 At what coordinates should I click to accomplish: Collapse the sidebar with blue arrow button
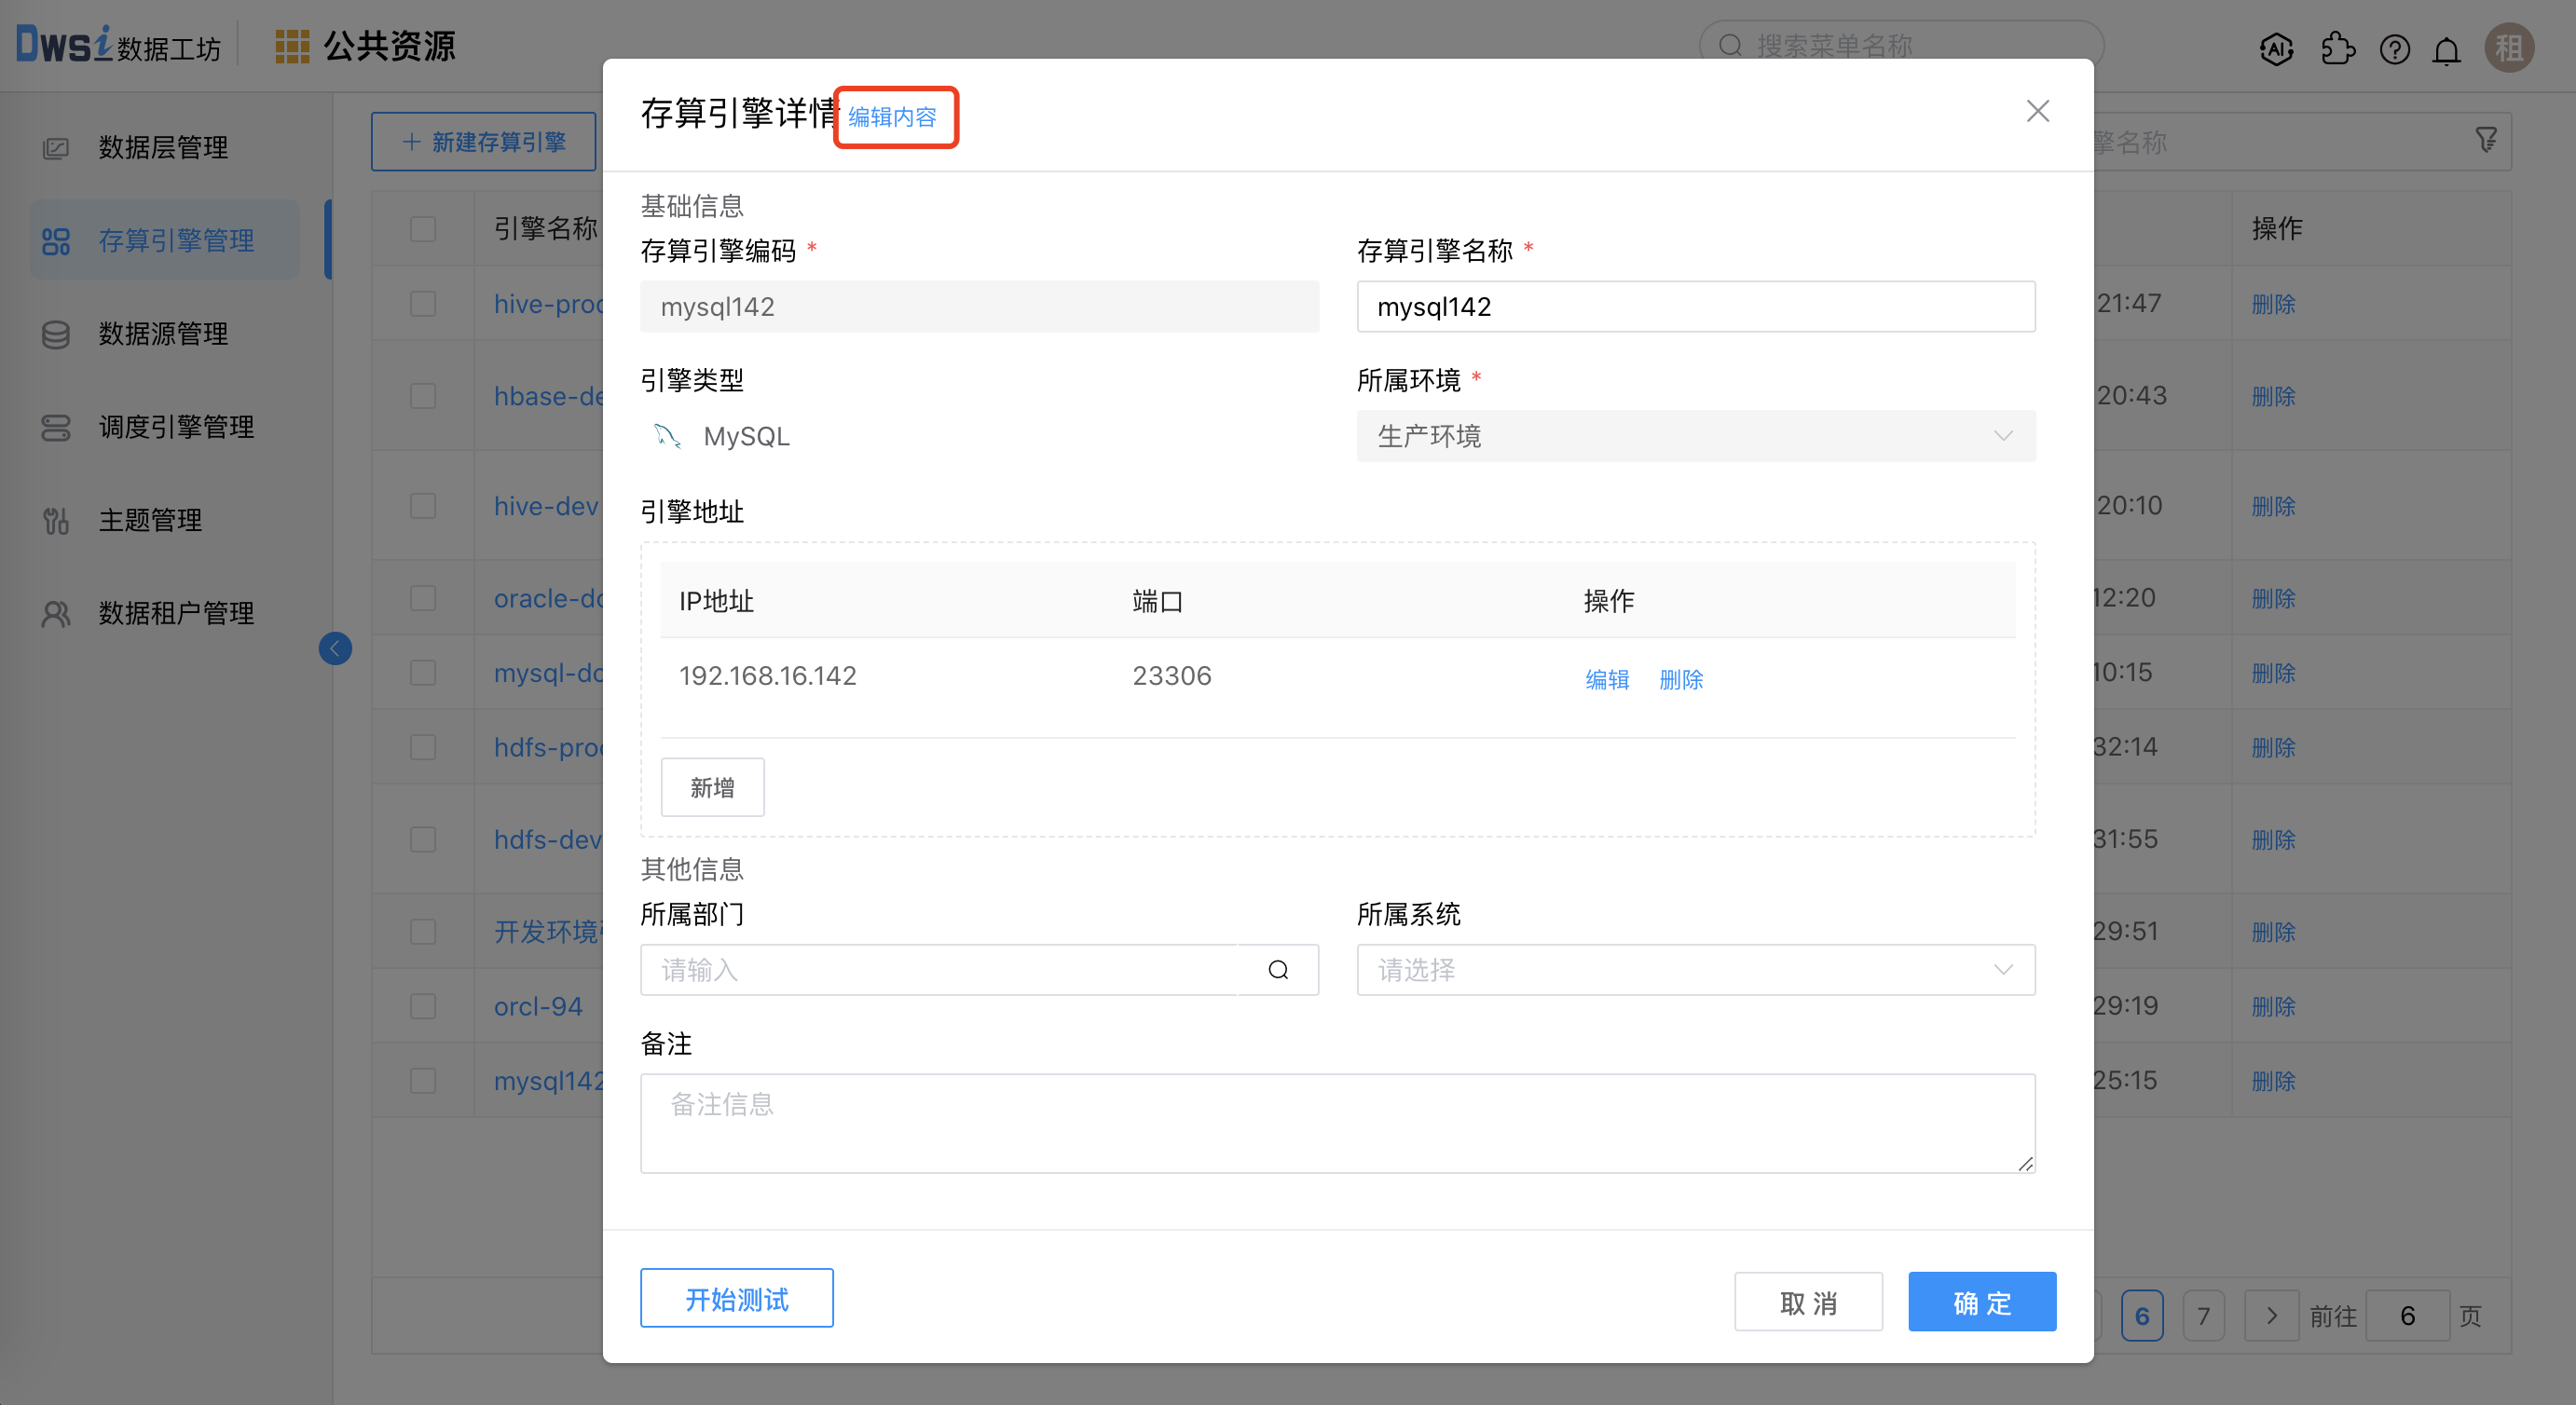[335, 648]
